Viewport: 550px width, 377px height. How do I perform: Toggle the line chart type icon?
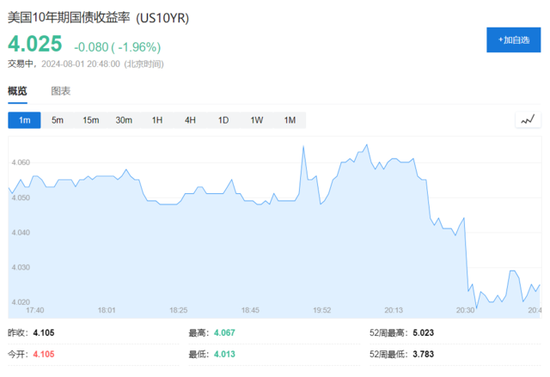coord(528,120)
